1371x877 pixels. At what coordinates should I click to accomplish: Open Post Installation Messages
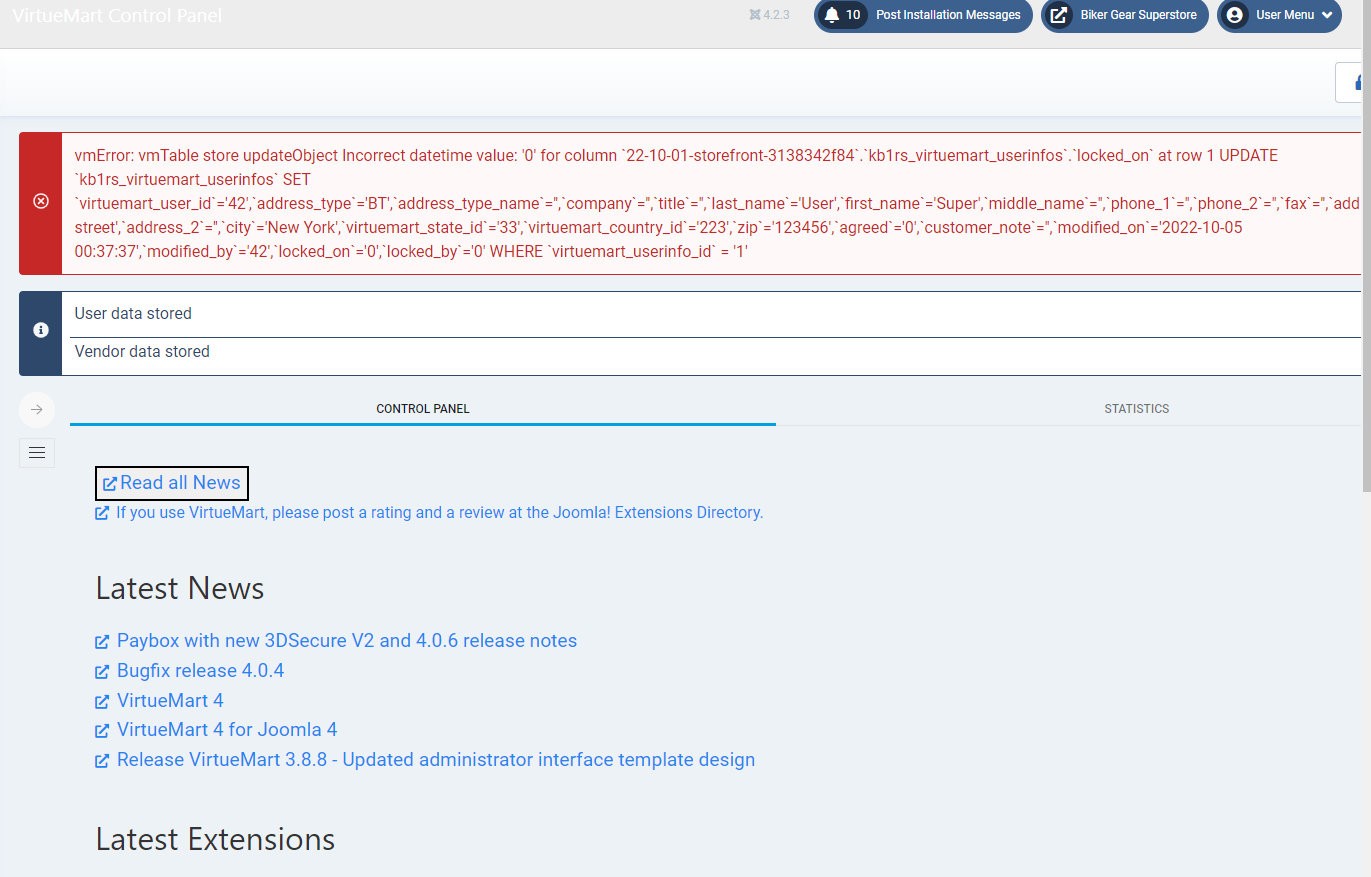(947, 15)
